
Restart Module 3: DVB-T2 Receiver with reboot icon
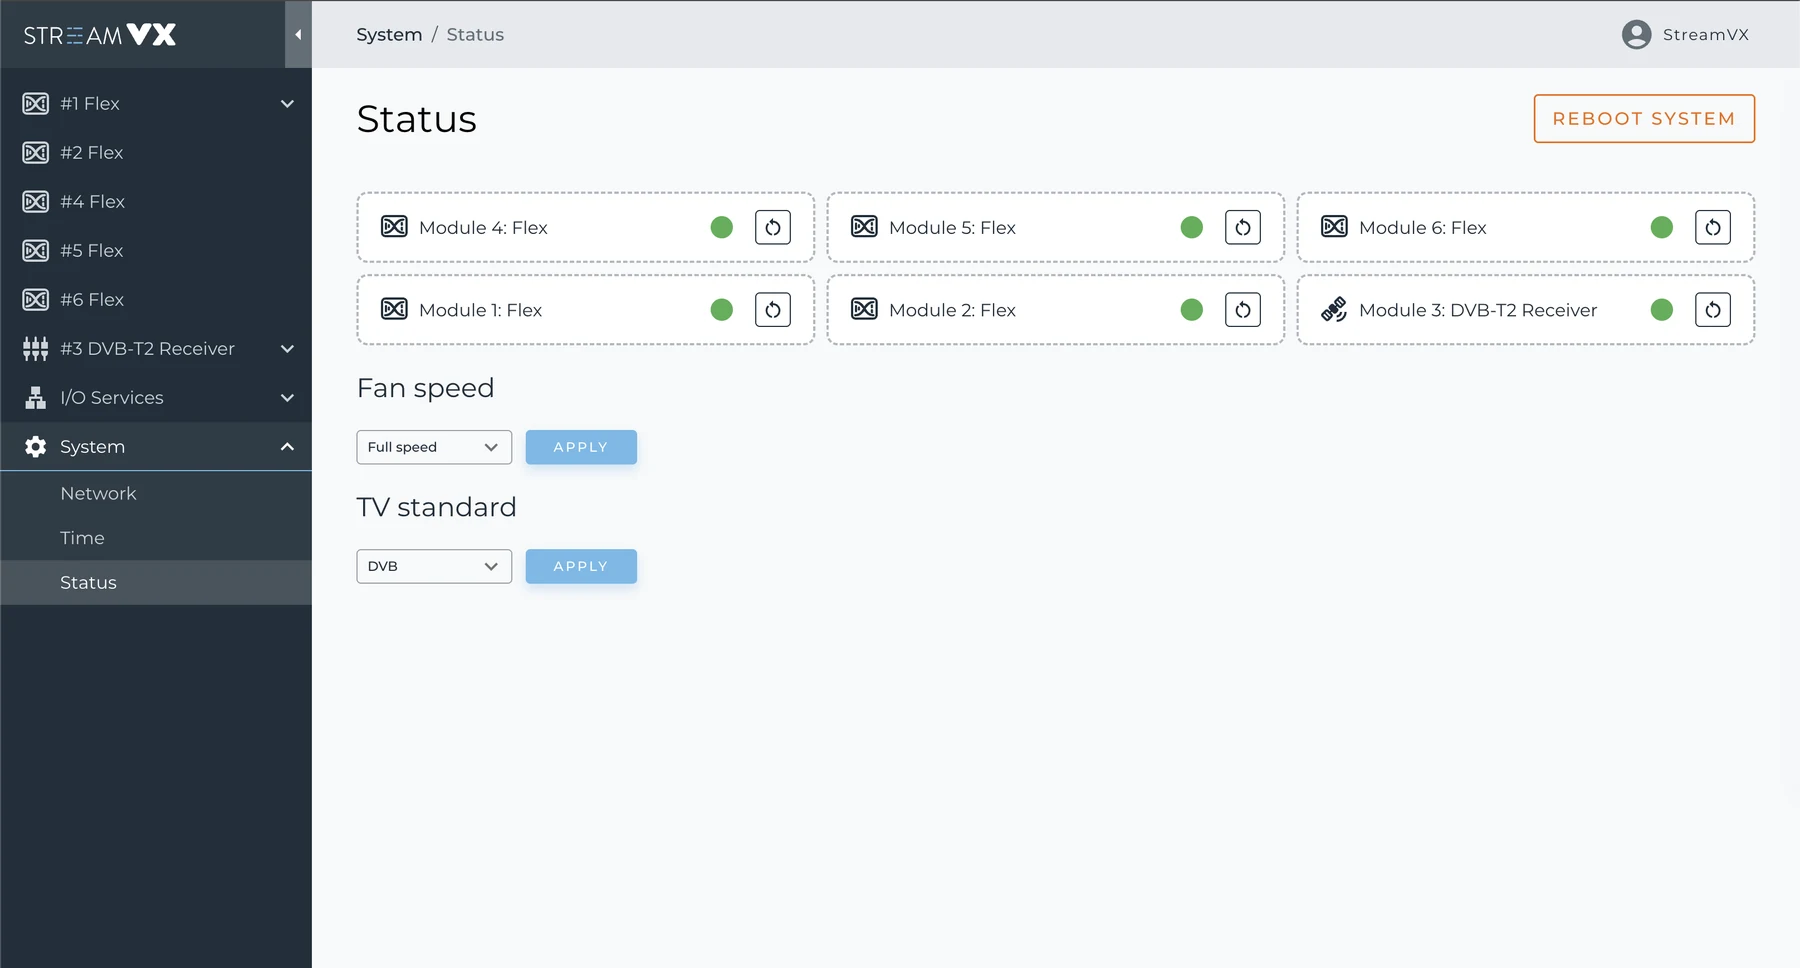(1713, 310)
